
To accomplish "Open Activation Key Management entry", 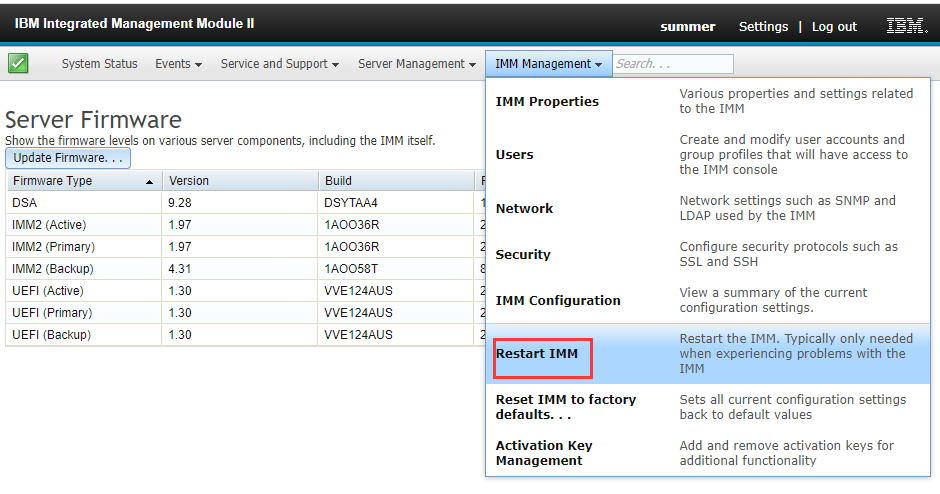I will (708, 453).
